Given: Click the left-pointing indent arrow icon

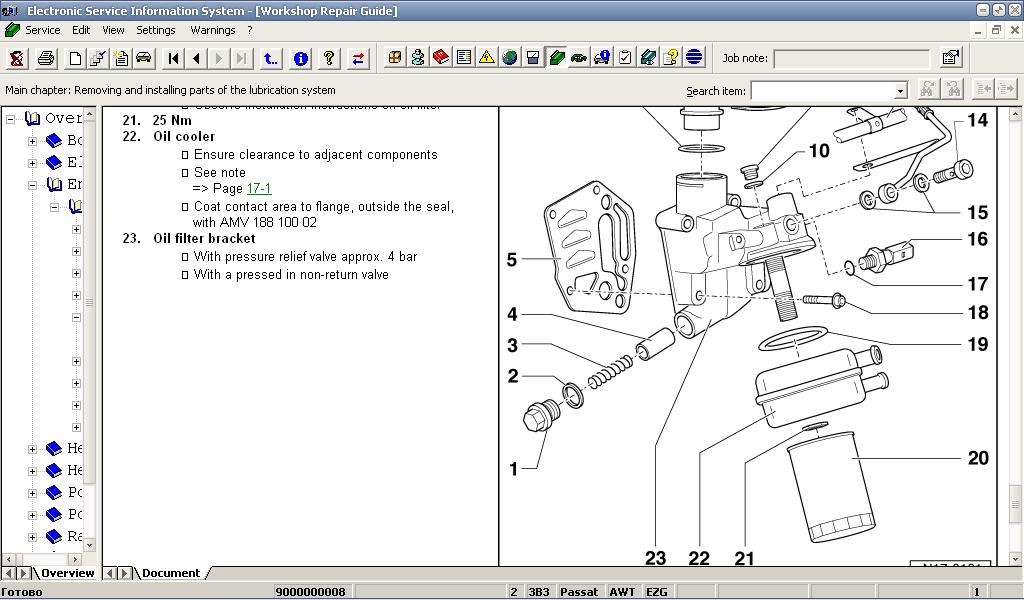Looking at the screenshot, I should (983, 89).
